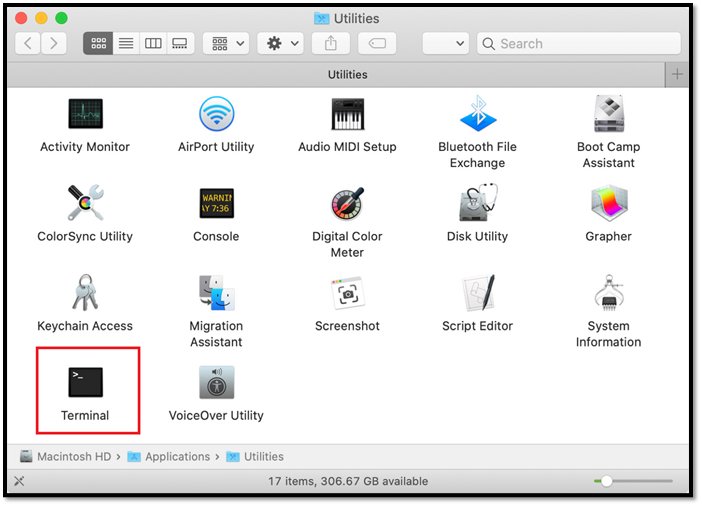Switch to gallery view
This screenshot has height=506, width=702.
(x=180, y=43)
